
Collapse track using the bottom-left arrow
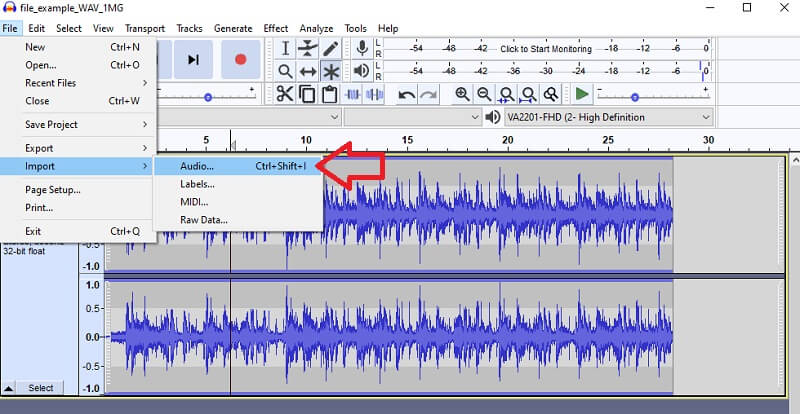(x=9, y=388)
